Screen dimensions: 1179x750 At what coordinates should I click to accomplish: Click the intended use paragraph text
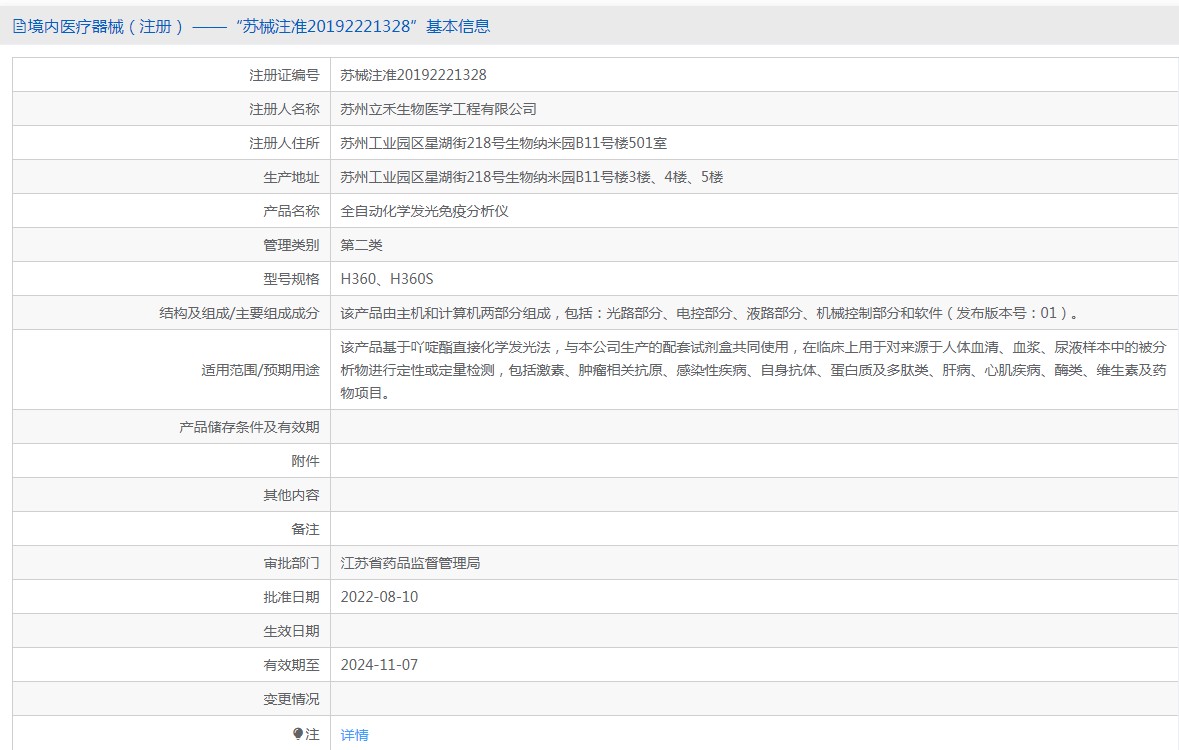[752, 370]
